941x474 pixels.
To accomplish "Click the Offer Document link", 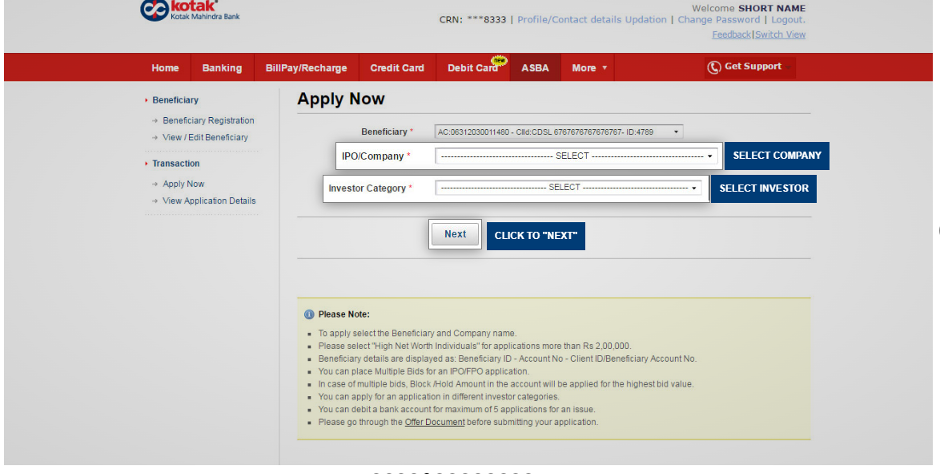I will [434, 422].
